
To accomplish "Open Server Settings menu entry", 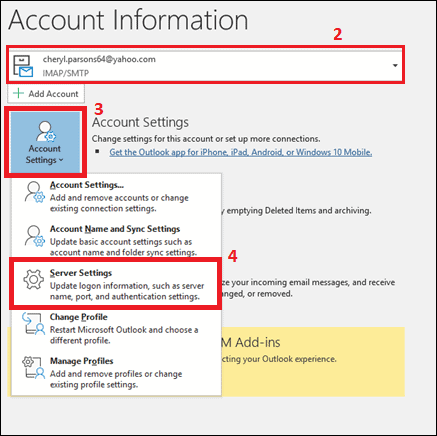I will (x=116, y=284).
